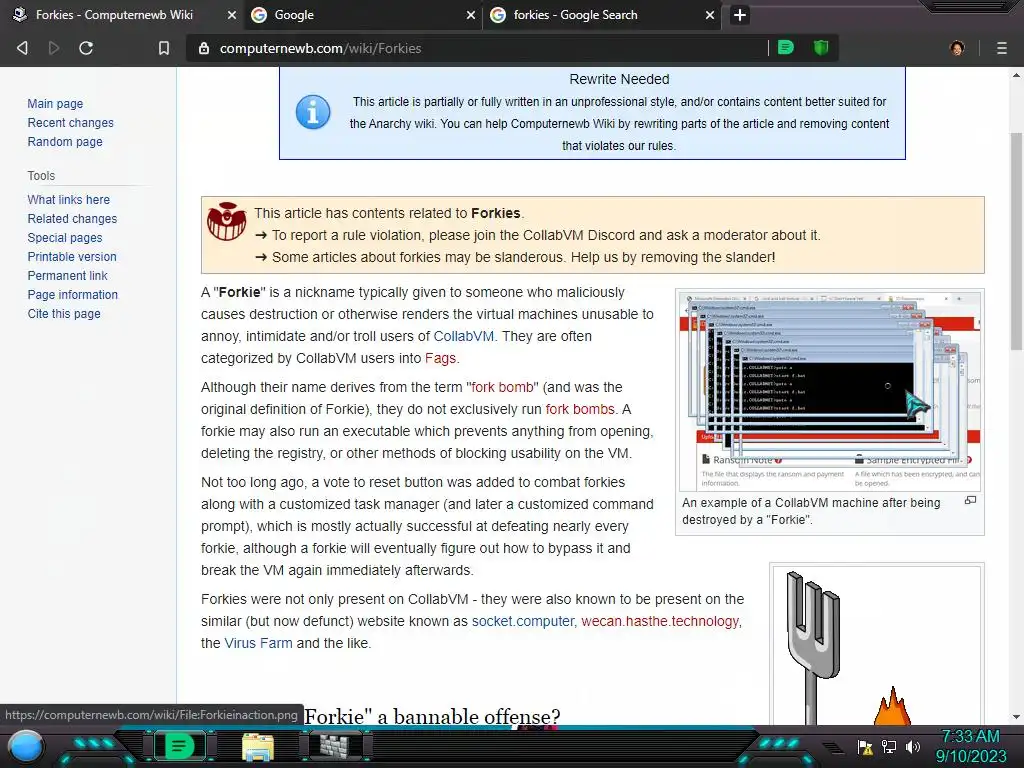Click the padlock site security icon
The image size is (1024, 768).
[204, 48]
